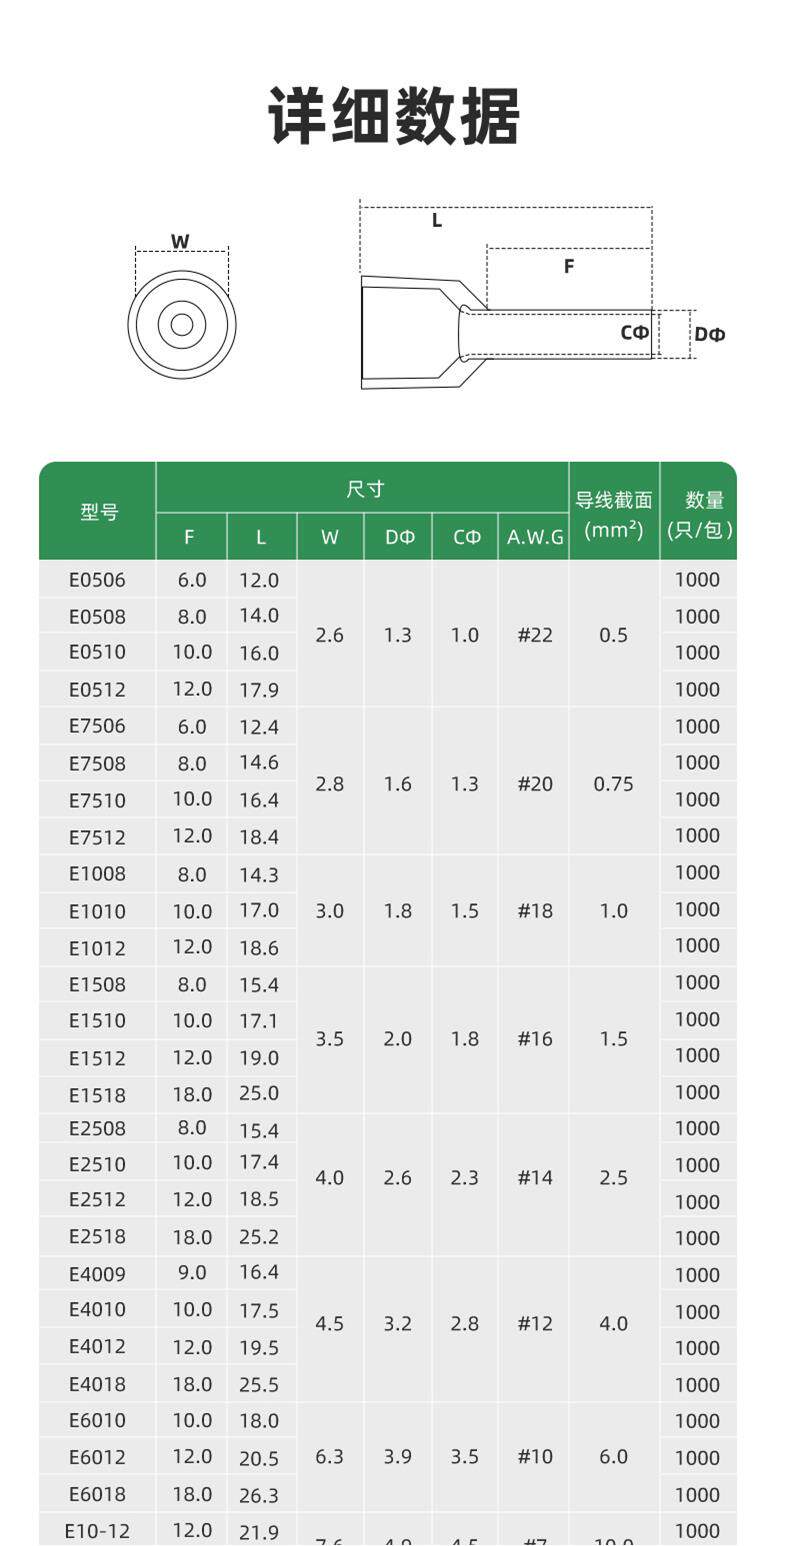
Task: Click the 数量 (只/包) column header
Action: pos(699,513)
